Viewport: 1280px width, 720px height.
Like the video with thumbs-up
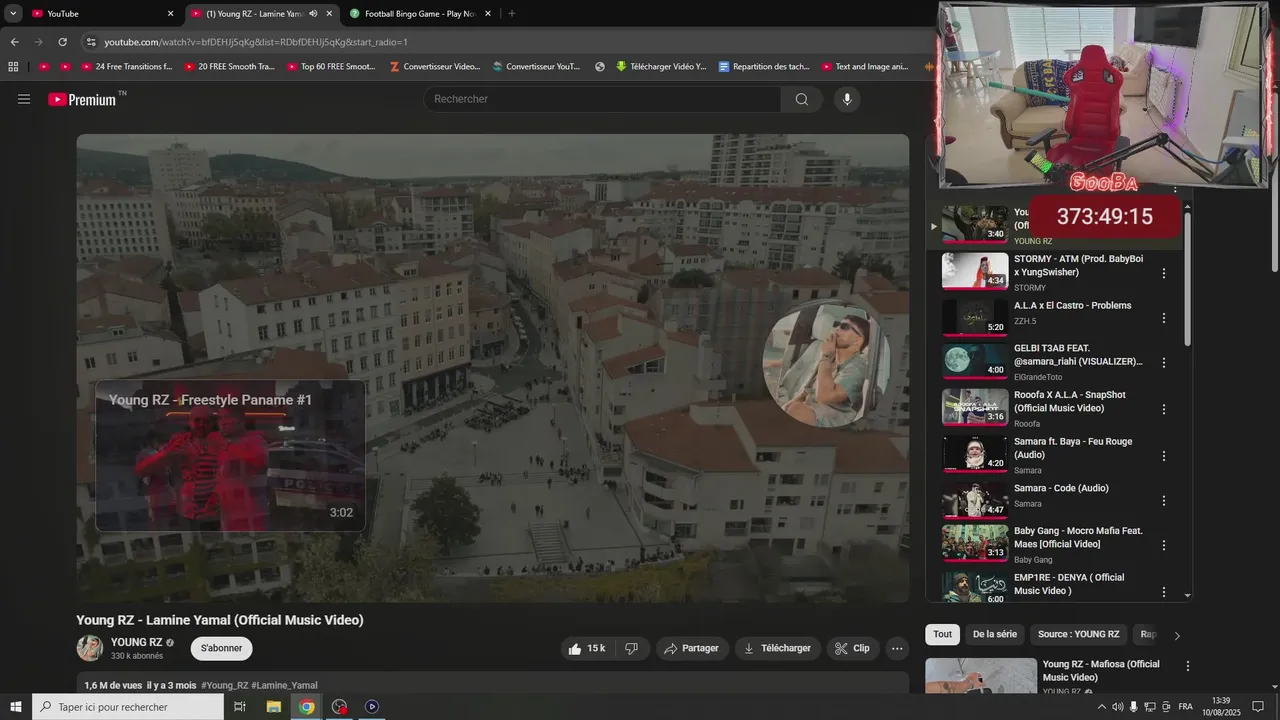[587, 648]
